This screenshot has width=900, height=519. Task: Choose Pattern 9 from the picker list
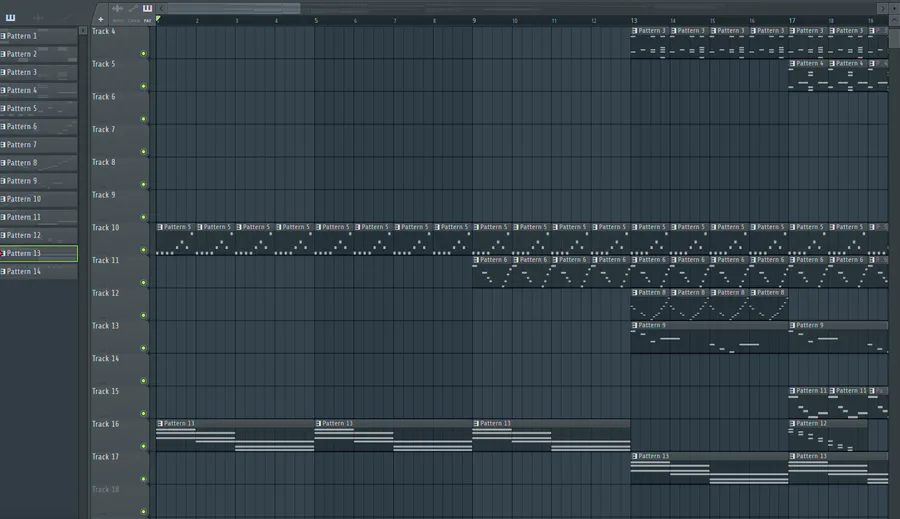[38, 181]
